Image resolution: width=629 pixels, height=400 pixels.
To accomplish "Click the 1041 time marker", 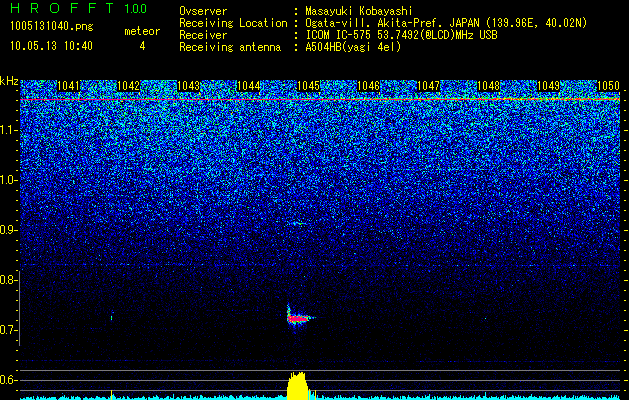I will (x=69, y=86).
